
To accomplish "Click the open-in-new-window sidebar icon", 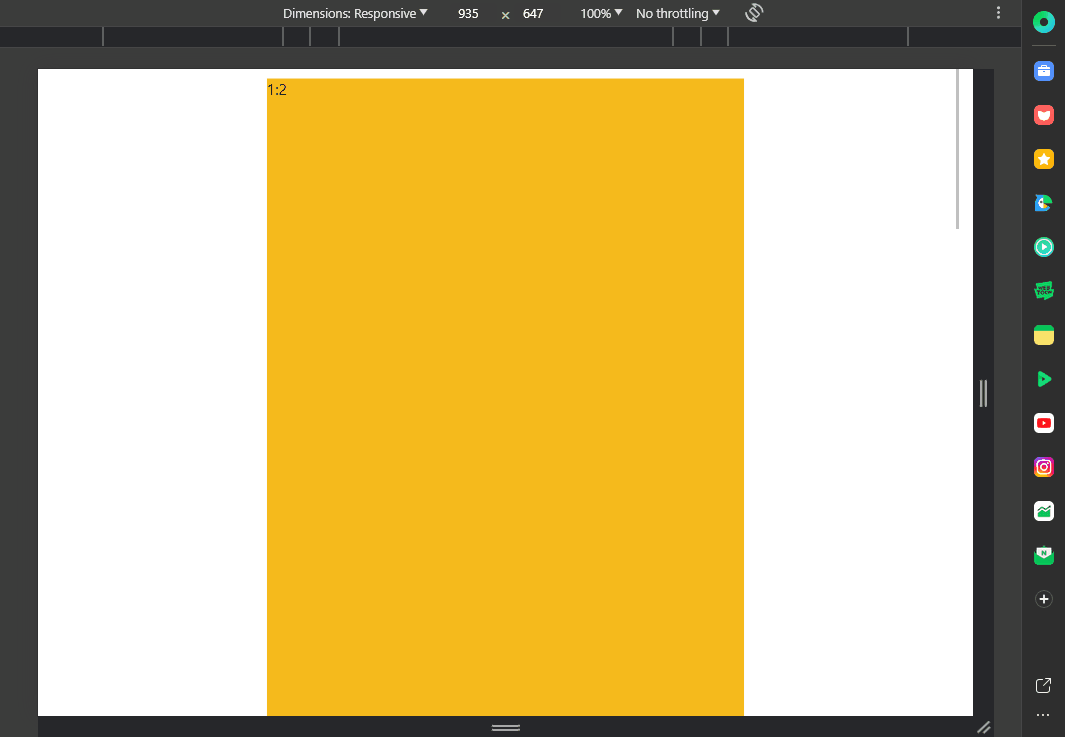I will pyautogui.click(x=1043, y=685).
